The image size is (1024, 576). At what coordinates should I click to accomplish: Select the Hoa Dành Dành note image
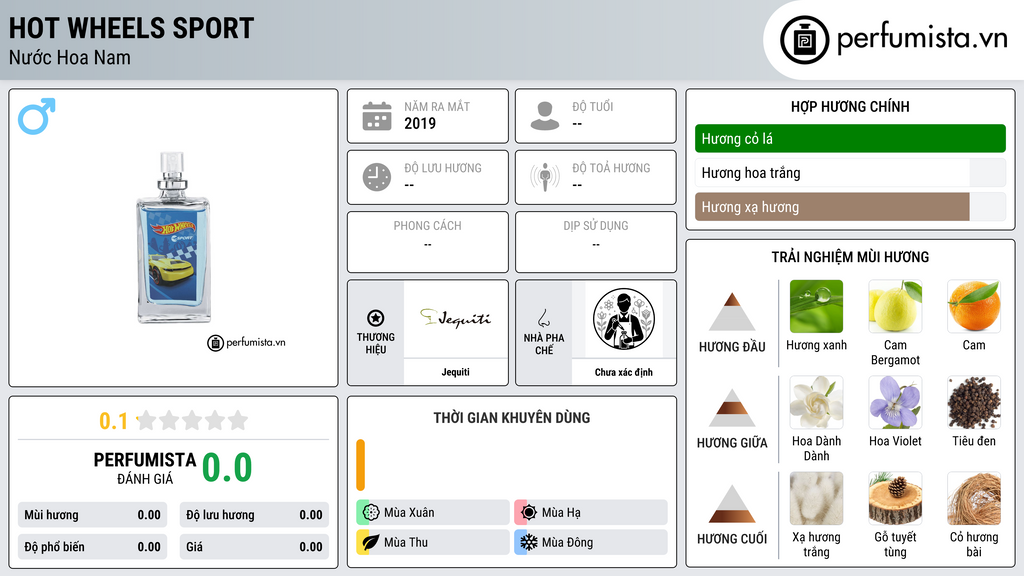816,402
